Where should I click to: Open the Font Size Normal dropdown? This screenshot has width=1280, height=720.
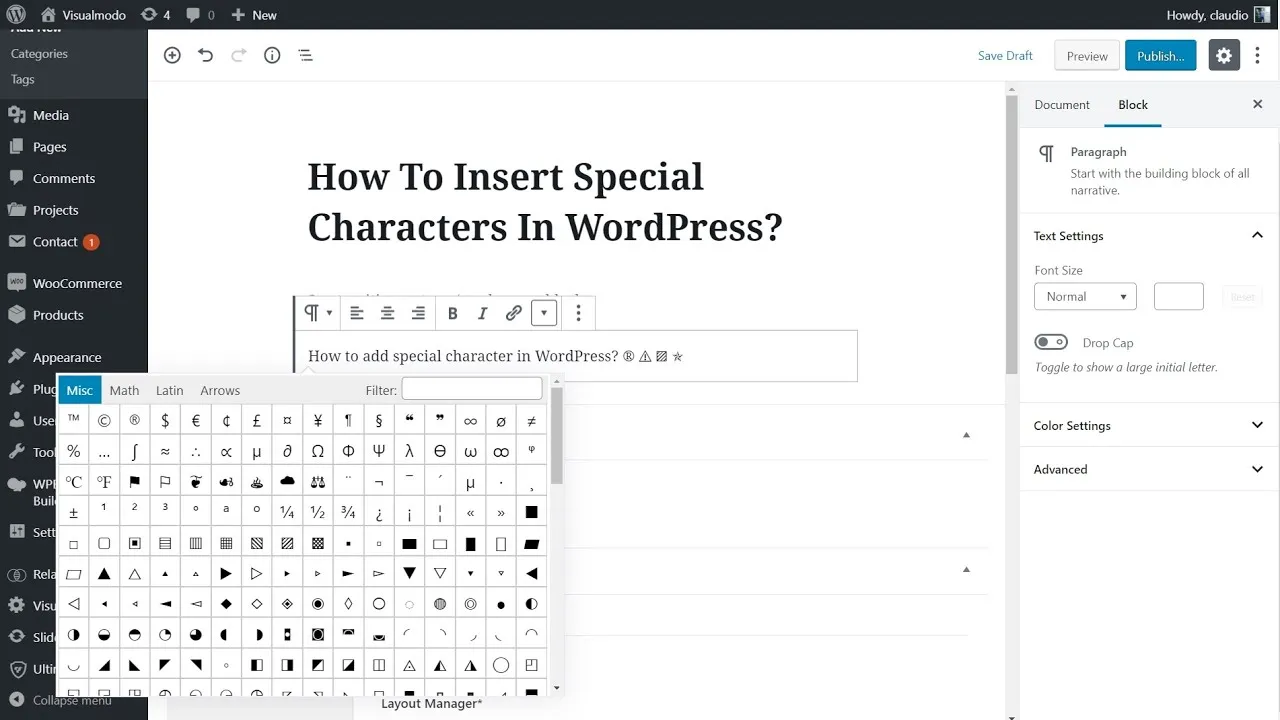[1085, 296]
